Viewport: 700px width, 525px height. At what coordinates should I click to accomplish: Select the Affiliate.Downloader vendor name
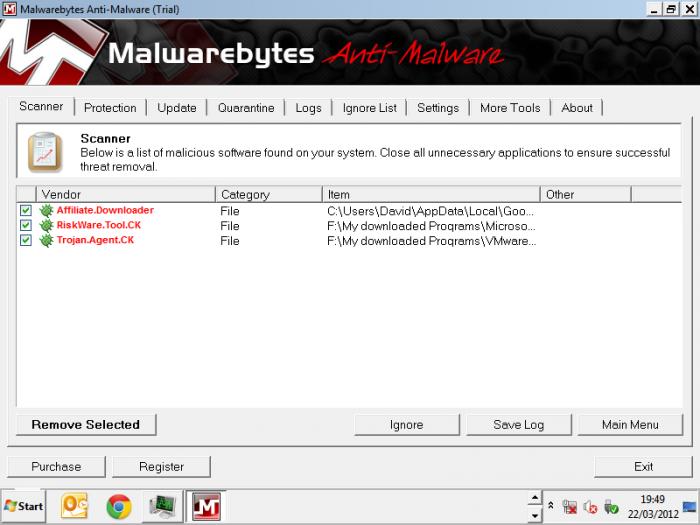pyautogui.click(x=105, y=210)
